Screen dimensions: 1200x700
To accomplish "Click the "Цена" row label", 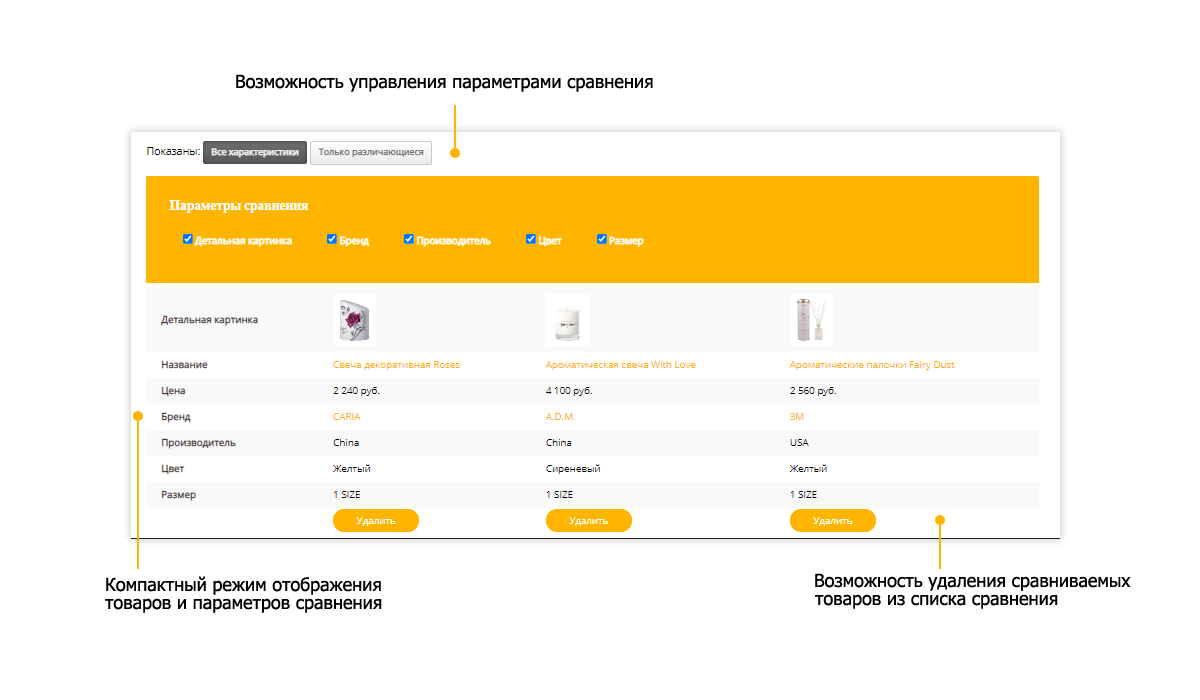I will (x=173, y=391).
